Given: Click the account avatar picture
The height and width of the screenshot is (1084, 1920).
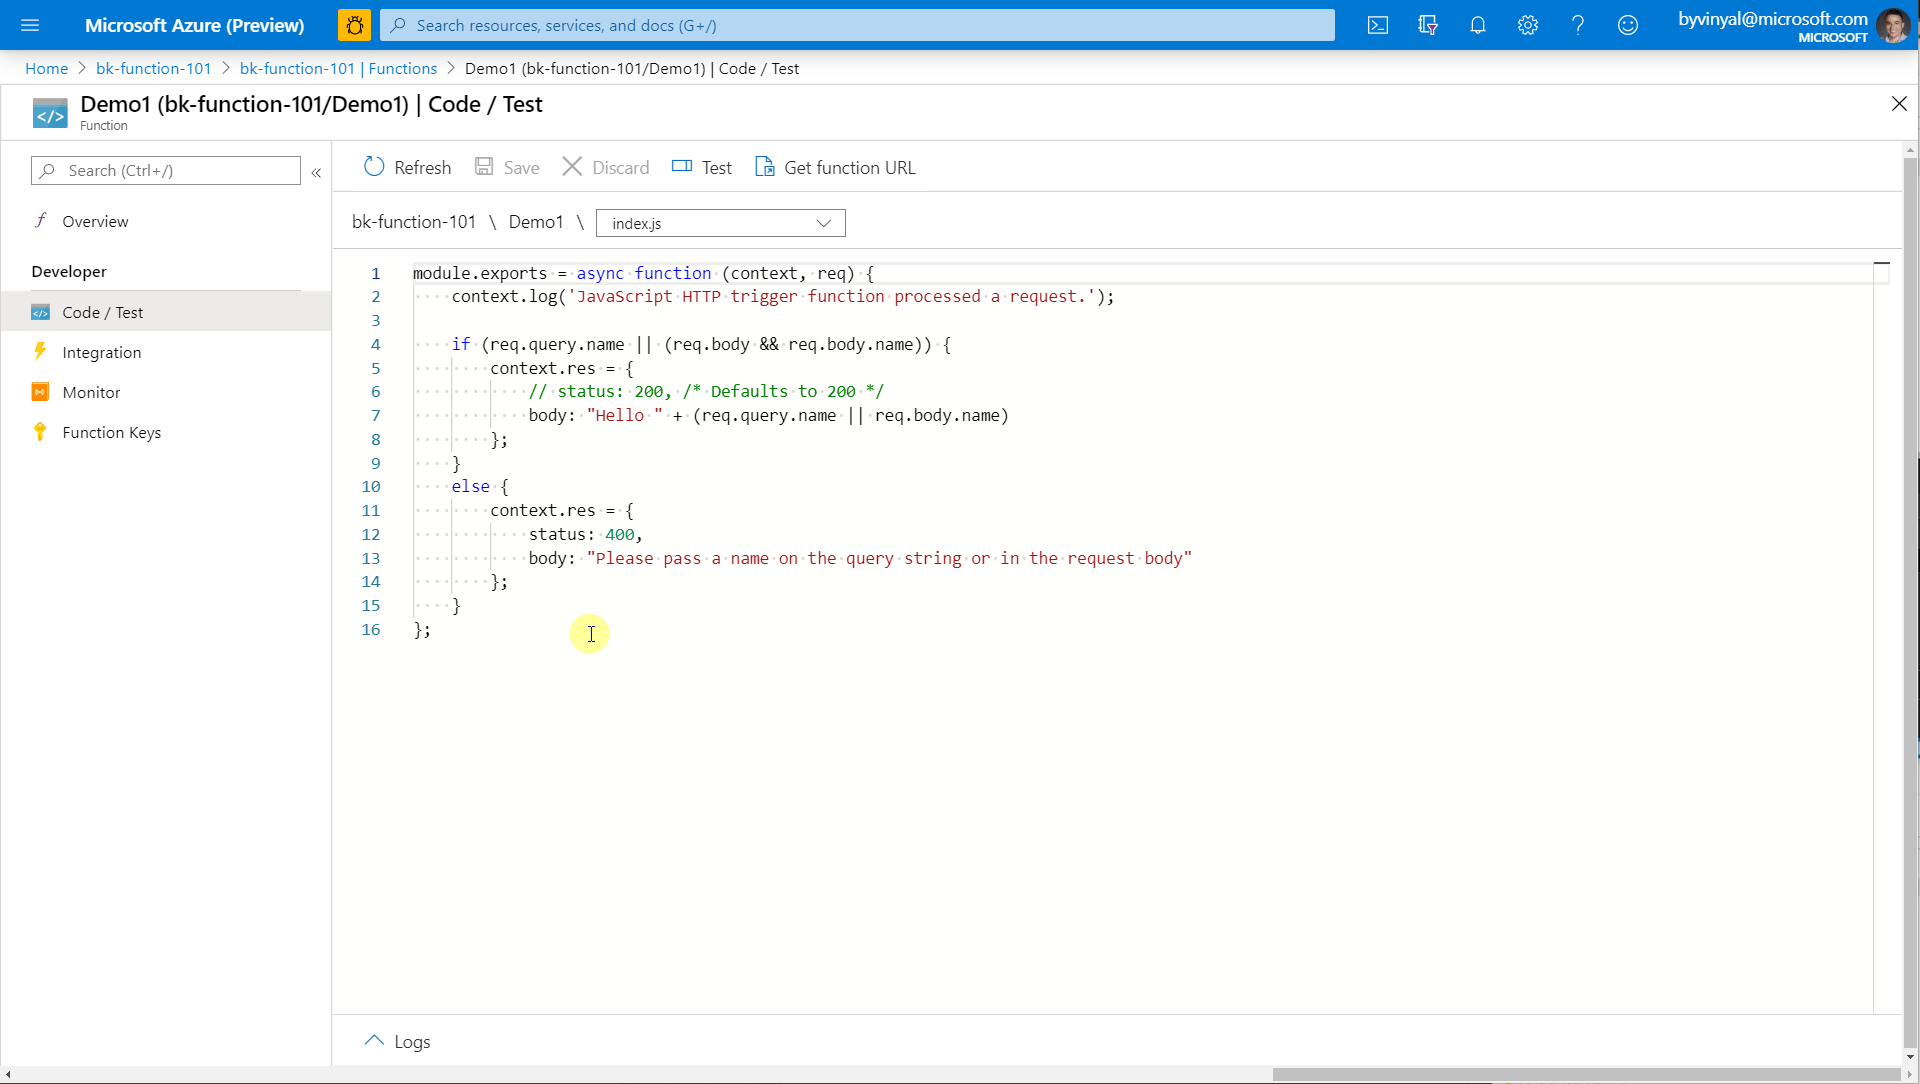Looking at the screenshot, I should (x=1895, y=25).
